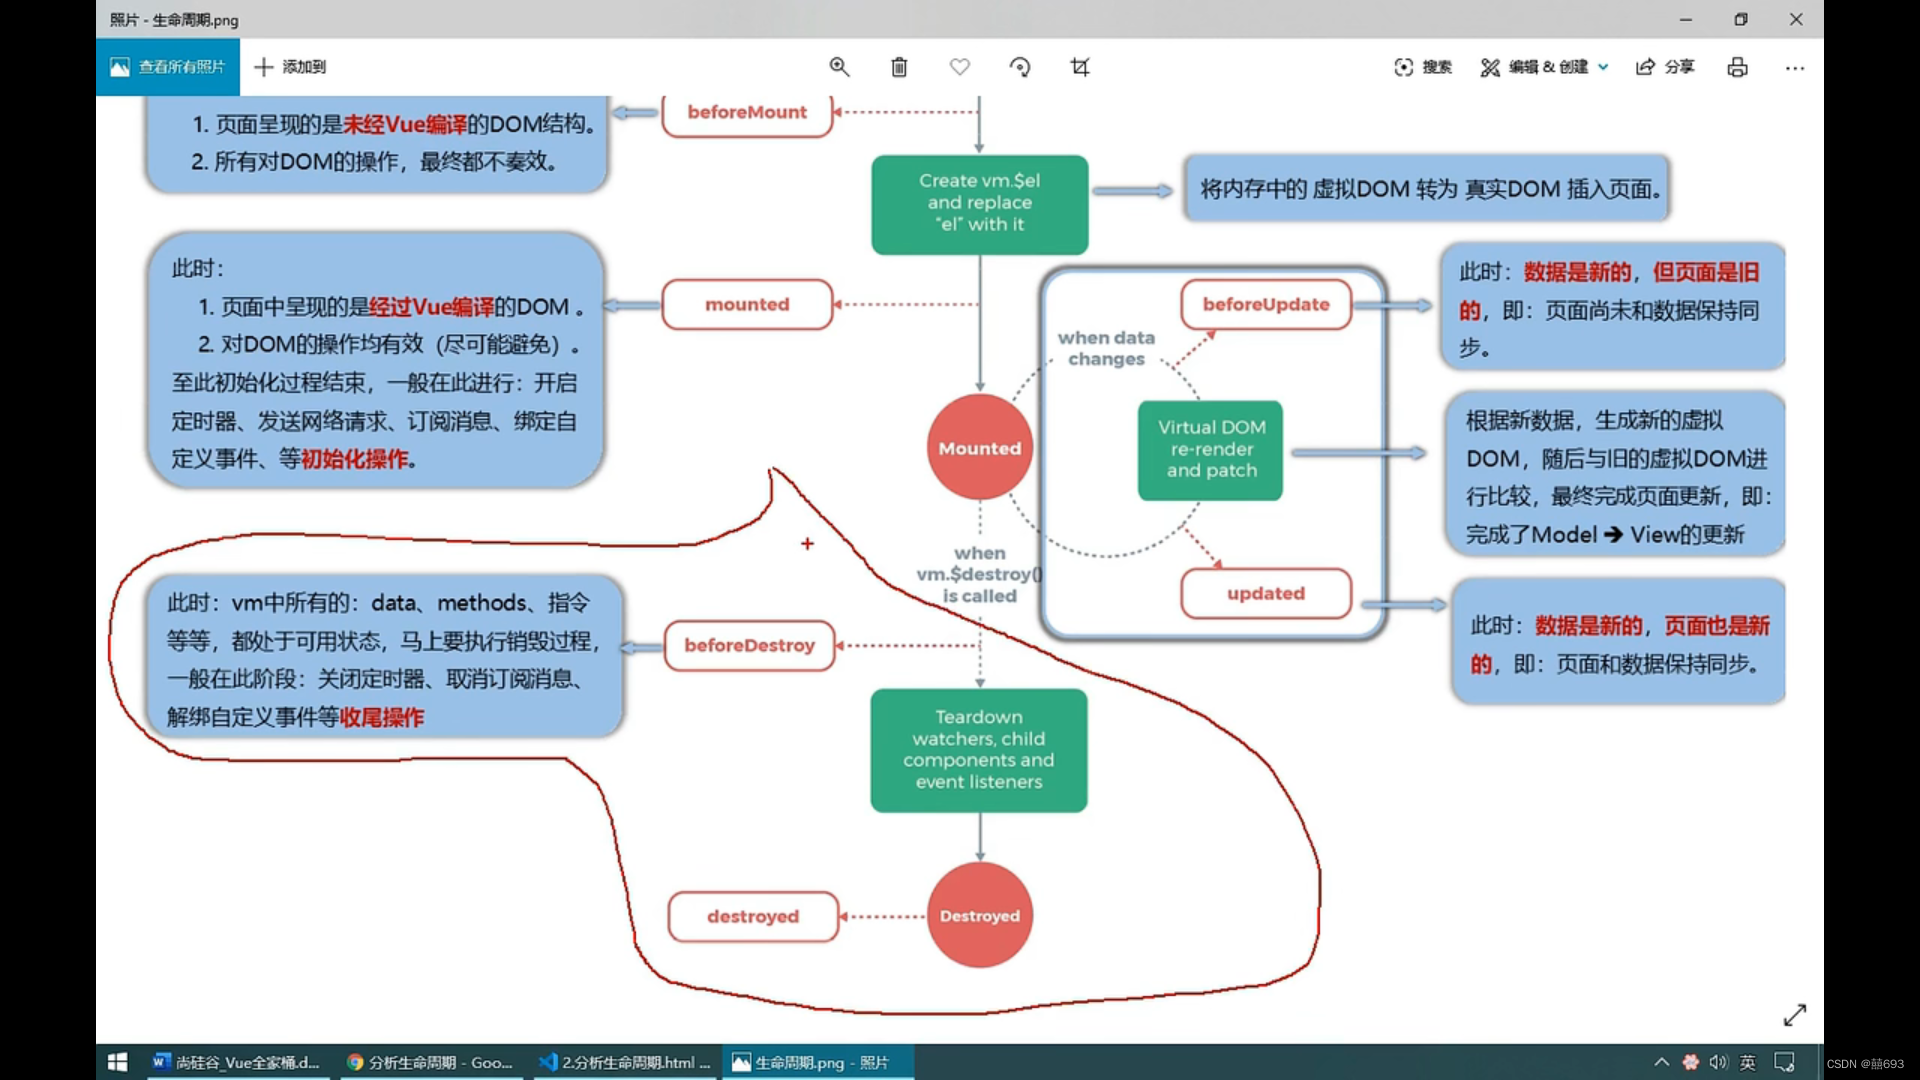Click the volume speaker tray icon
Viewport: 1920px width, 1080px height.
1718,1062
